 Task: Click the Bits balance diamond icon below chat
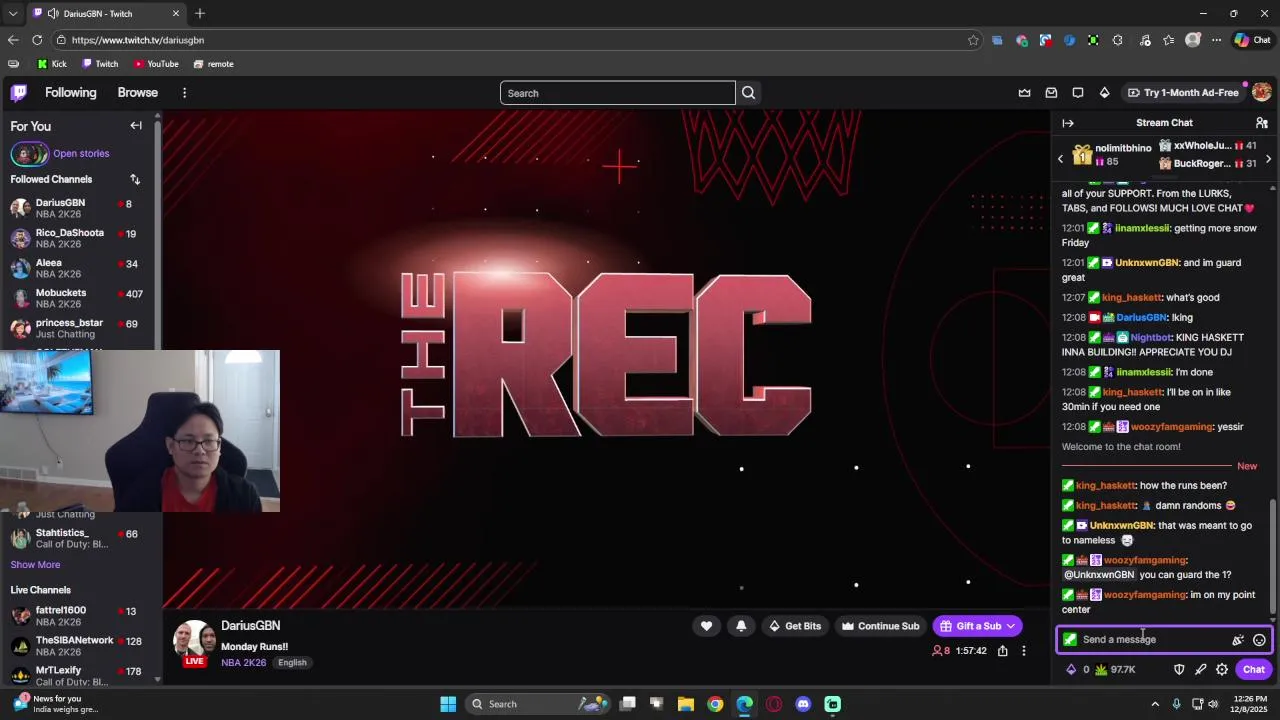(1071, 670)
